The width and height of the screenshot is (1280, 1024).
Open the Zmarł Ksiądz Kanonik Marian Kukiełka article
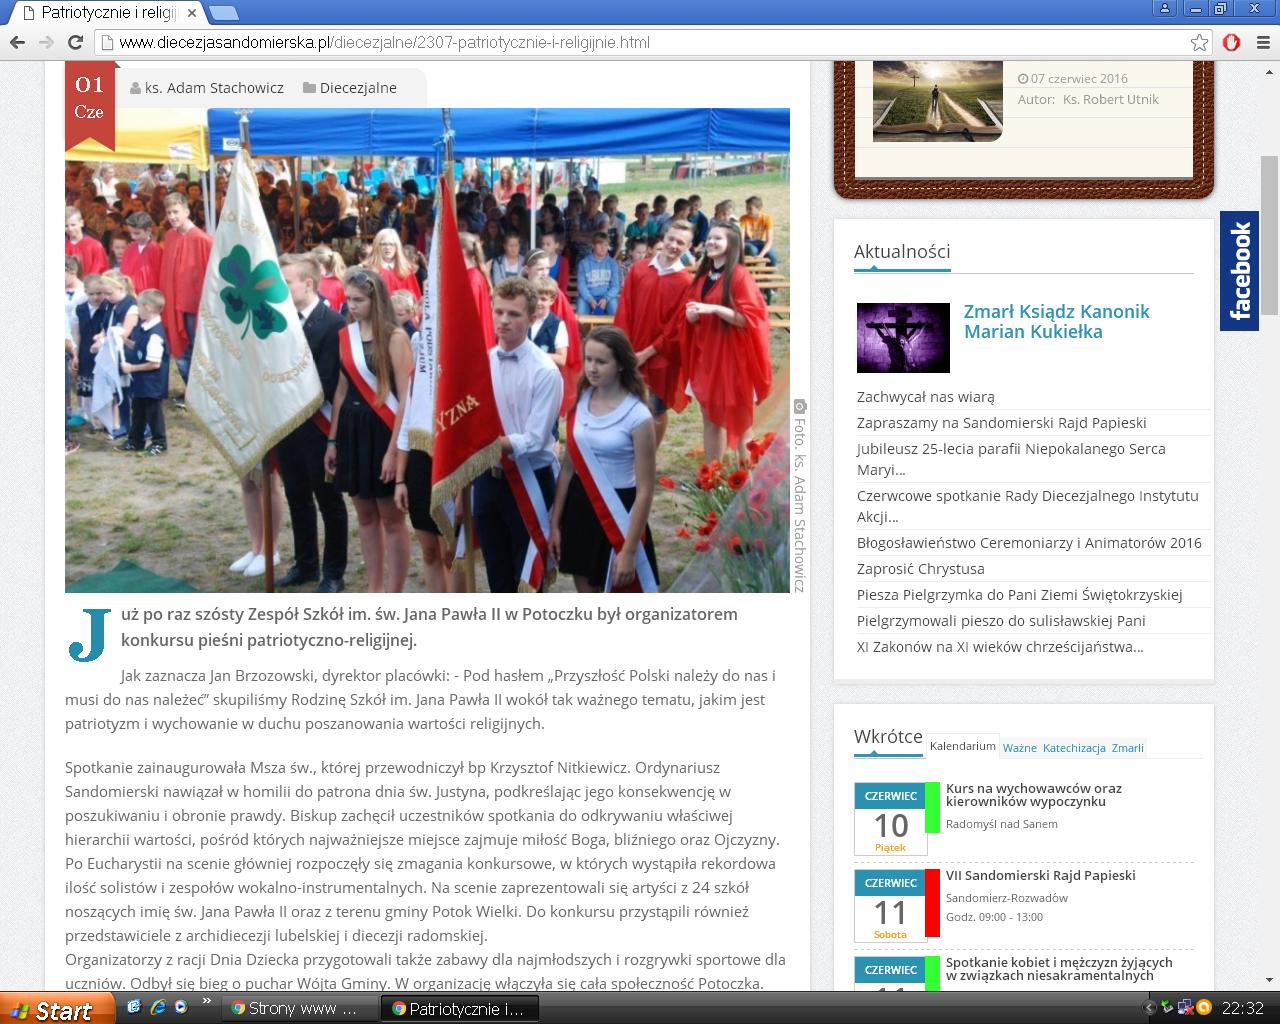pos(1056,322)
